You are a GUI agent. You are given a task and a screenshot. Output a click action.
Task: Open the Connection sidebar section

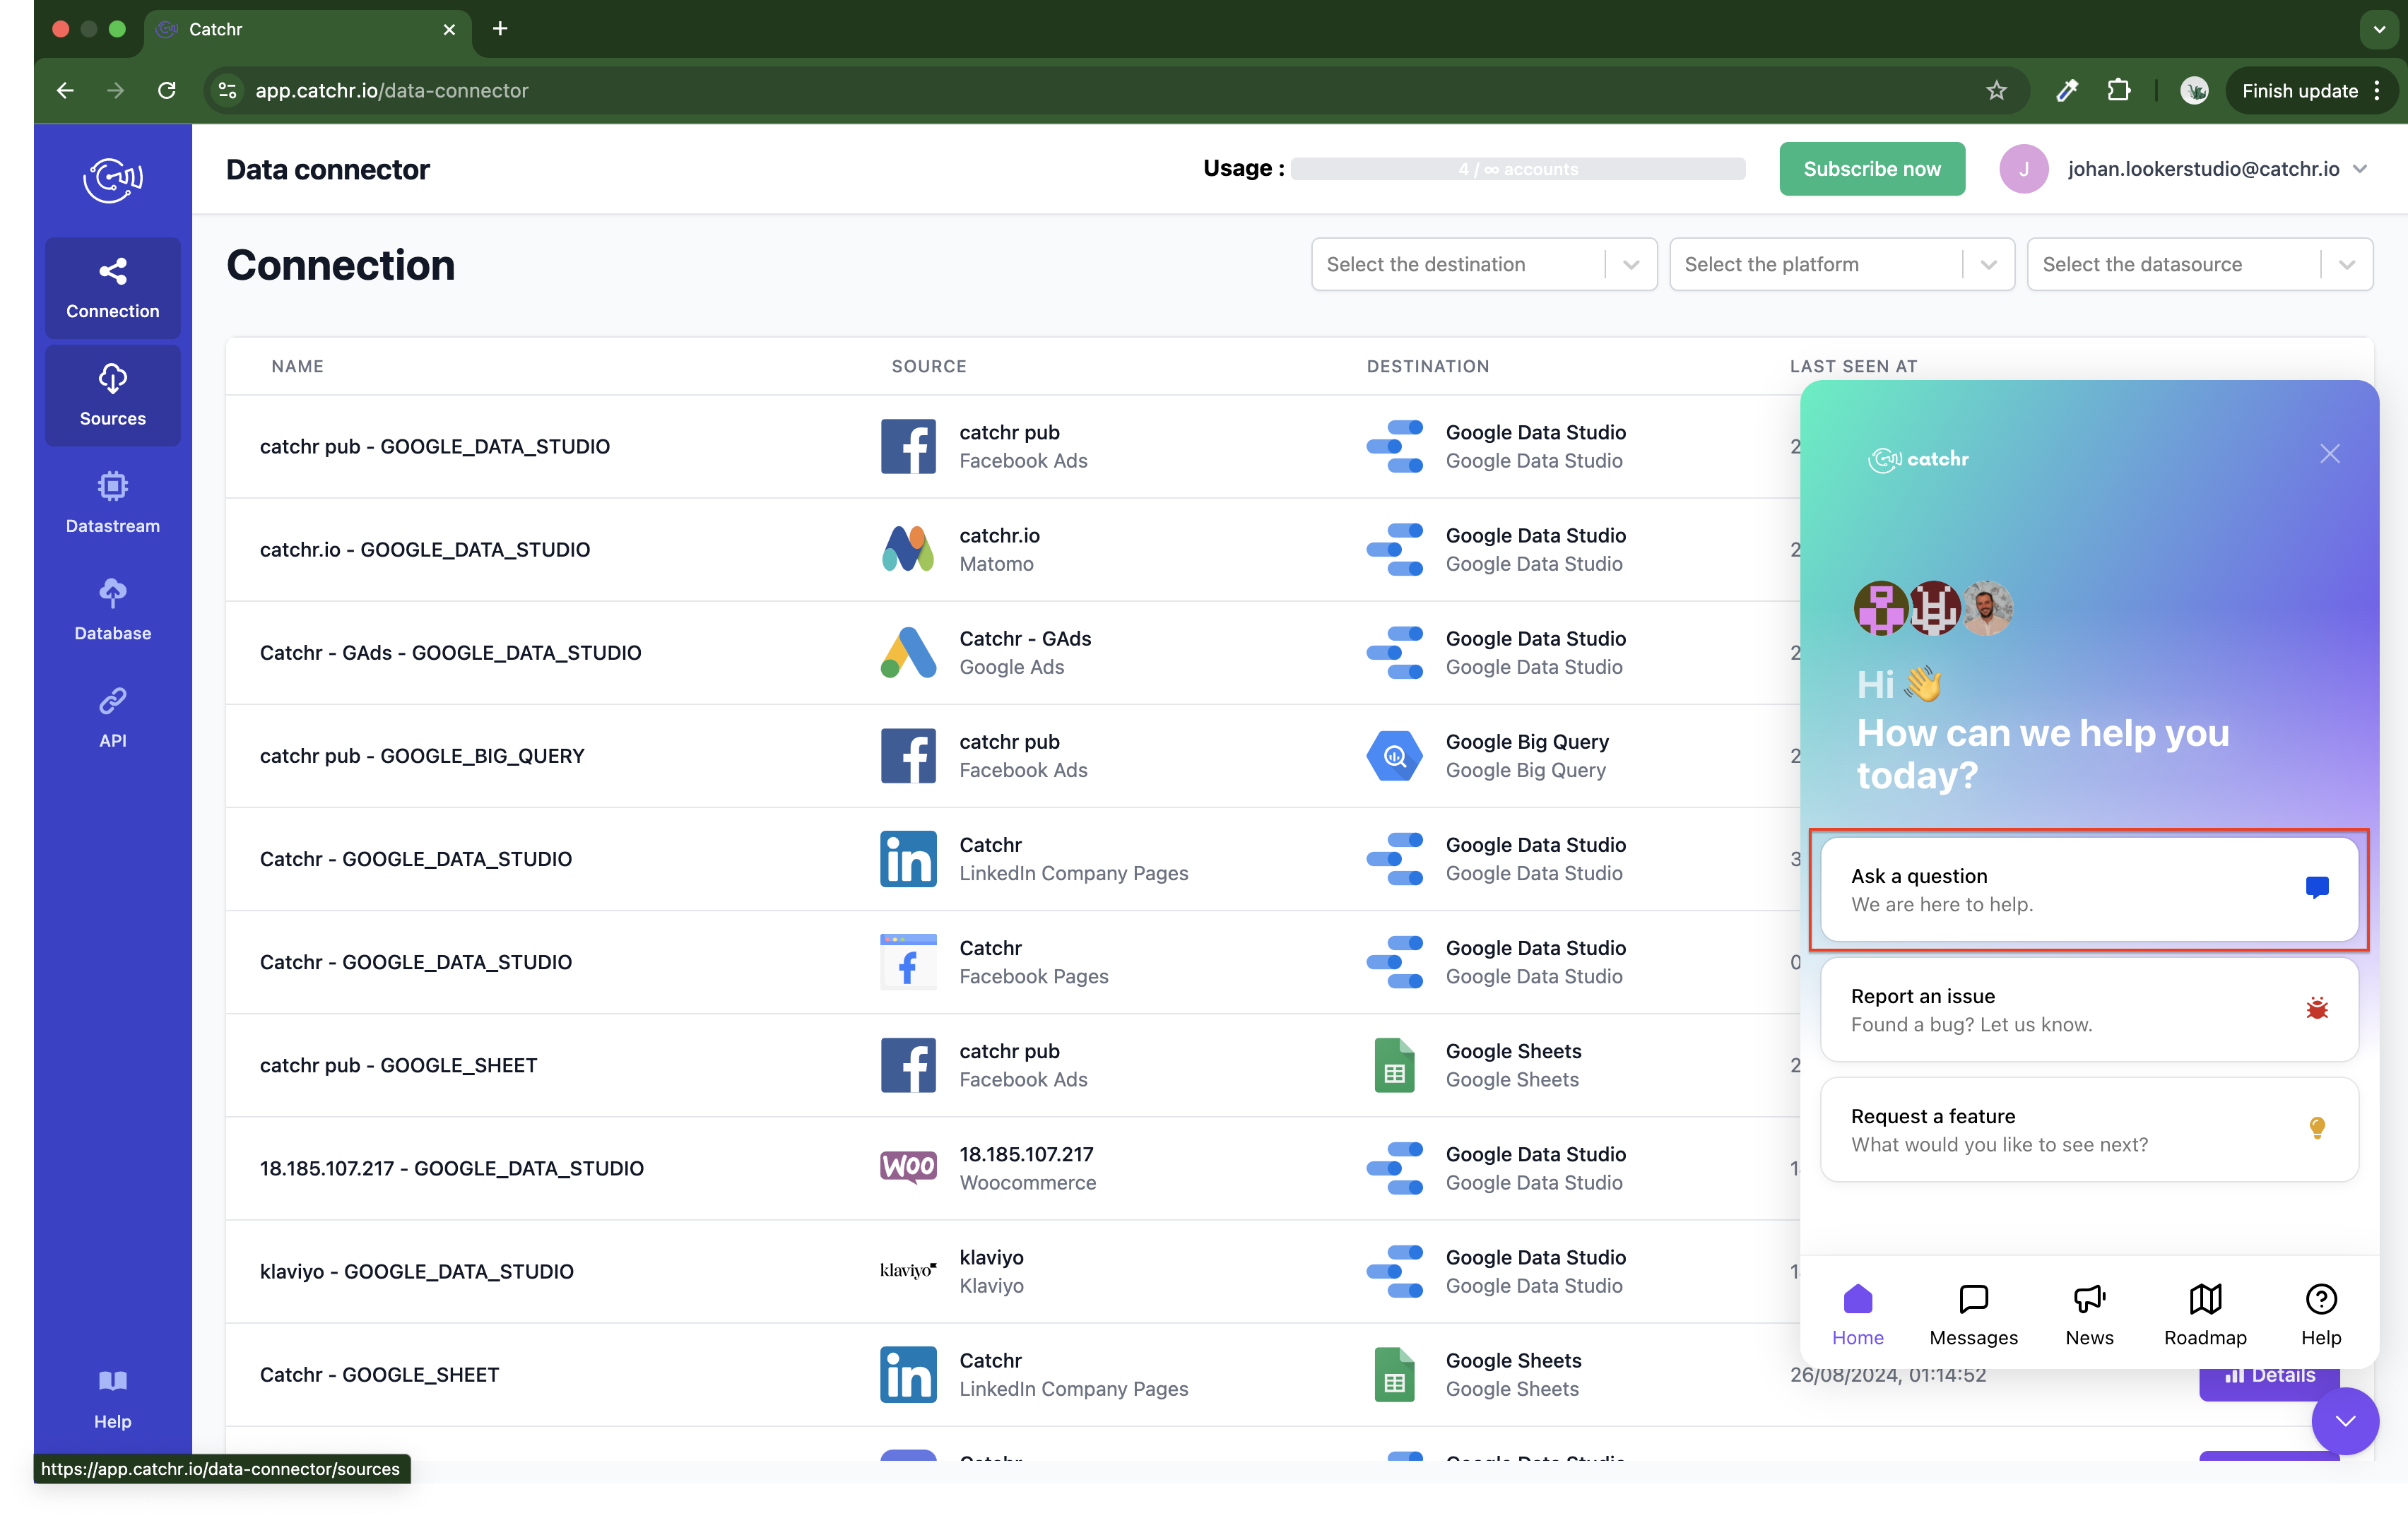coord(112,288)
